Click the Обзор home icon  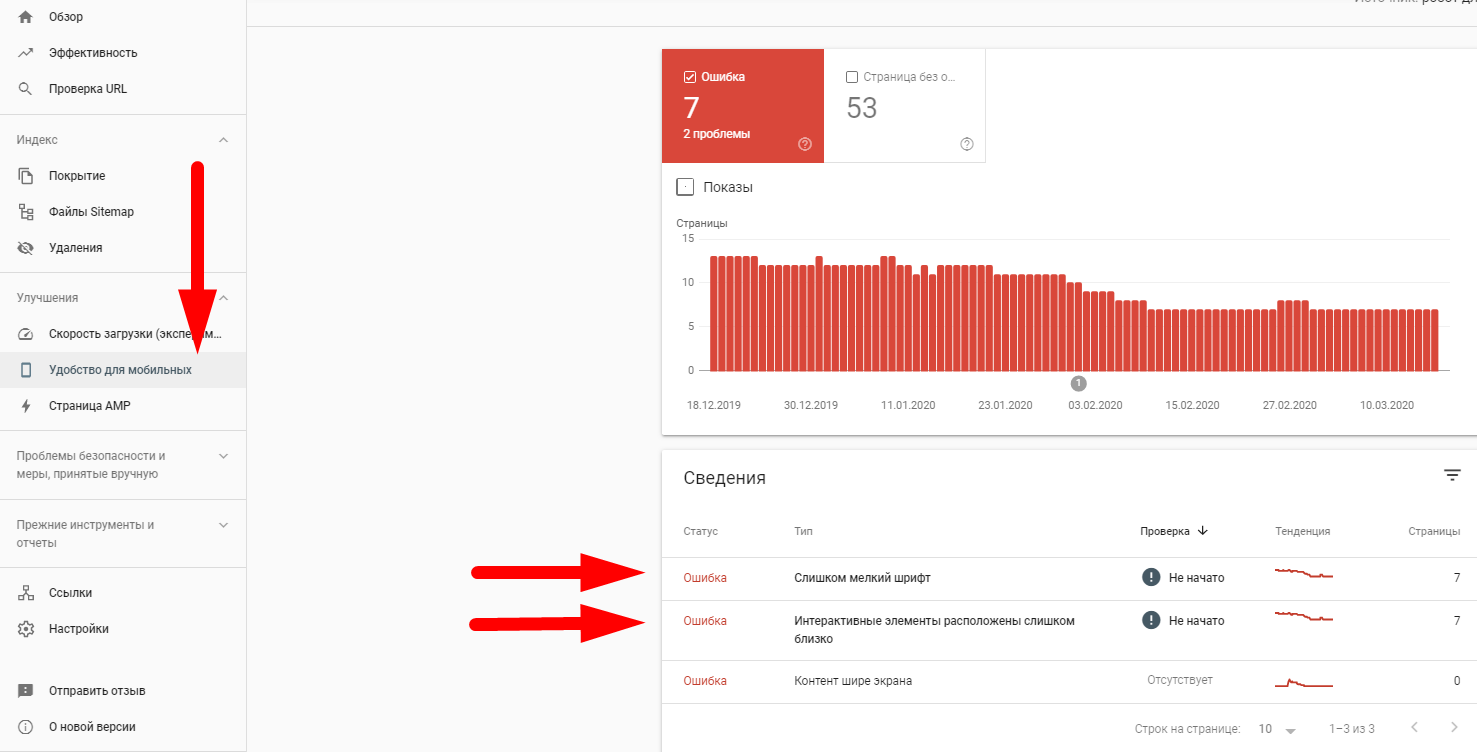(x=26, y=17)
